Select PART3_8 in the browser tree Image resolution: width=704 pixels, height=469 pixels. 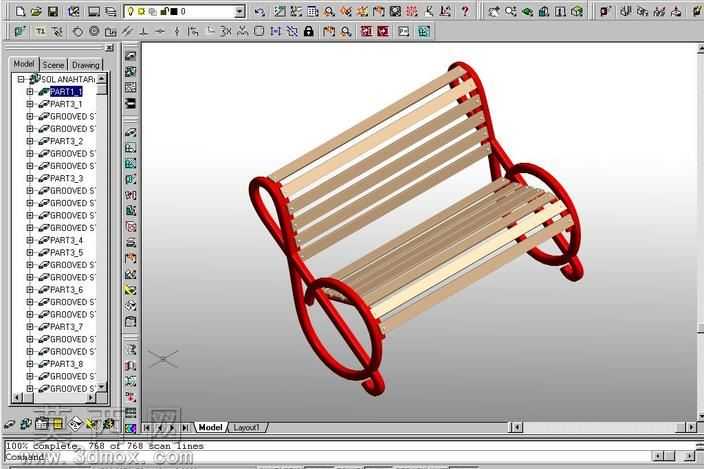point(66,364)
